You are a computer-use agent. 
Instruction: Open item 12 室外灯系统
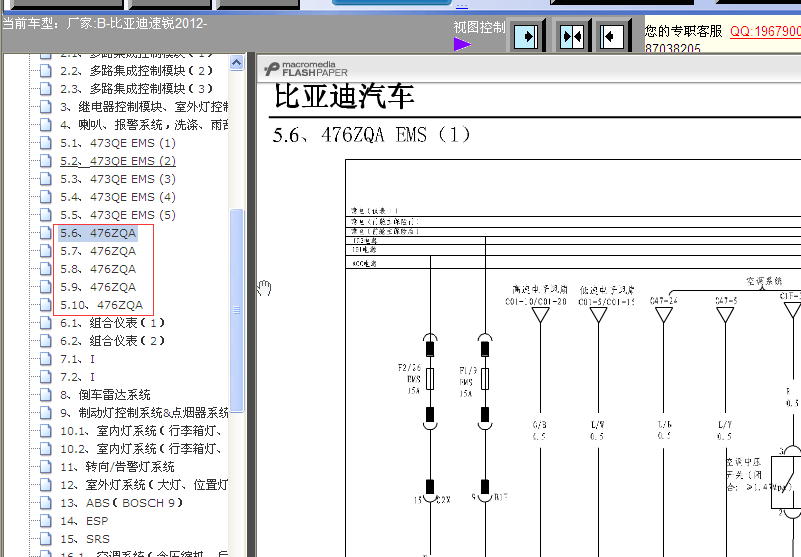(x=144, y=485)
